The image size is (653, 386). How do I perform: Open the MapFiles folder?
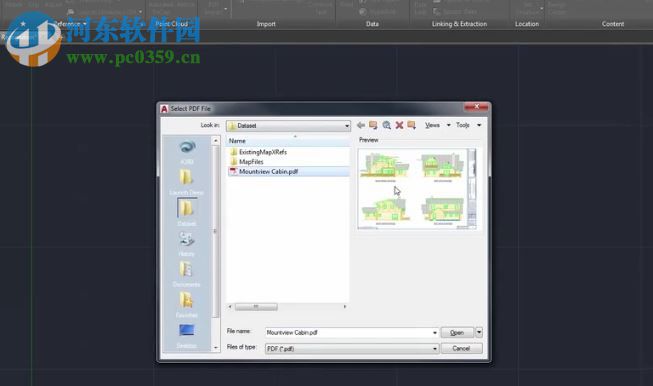tap(251, 162)
